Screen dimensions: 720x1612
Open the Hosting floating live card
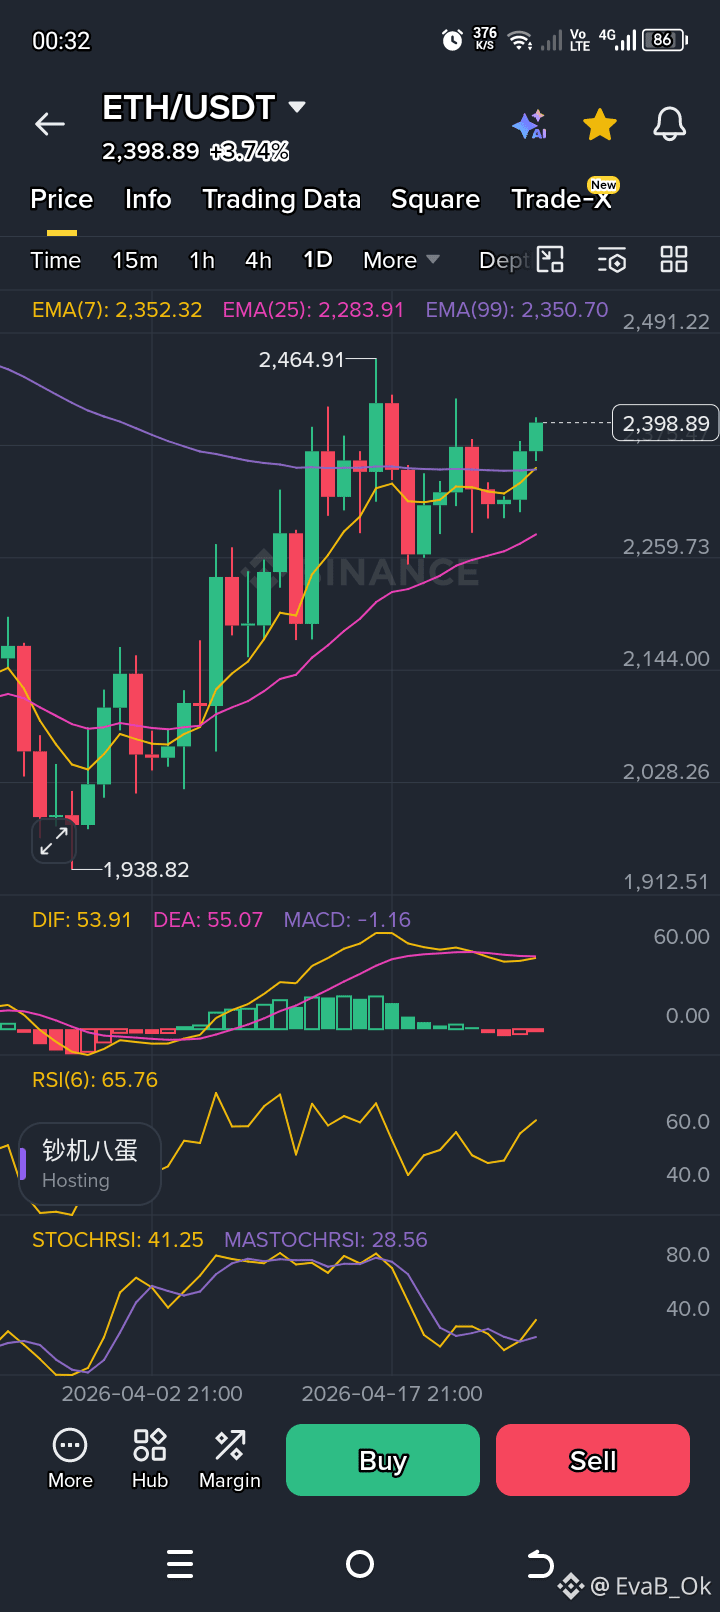pyautogui.click(x=90, y=1164)
